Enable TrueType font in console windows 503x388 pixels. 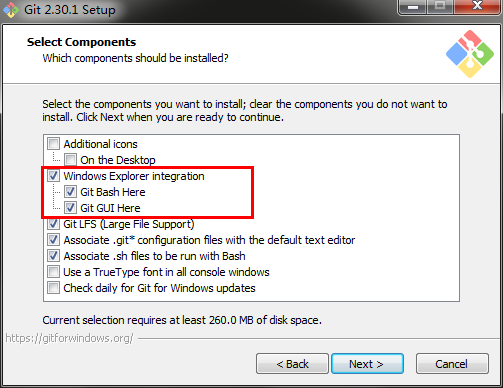[x=53, y=272]
